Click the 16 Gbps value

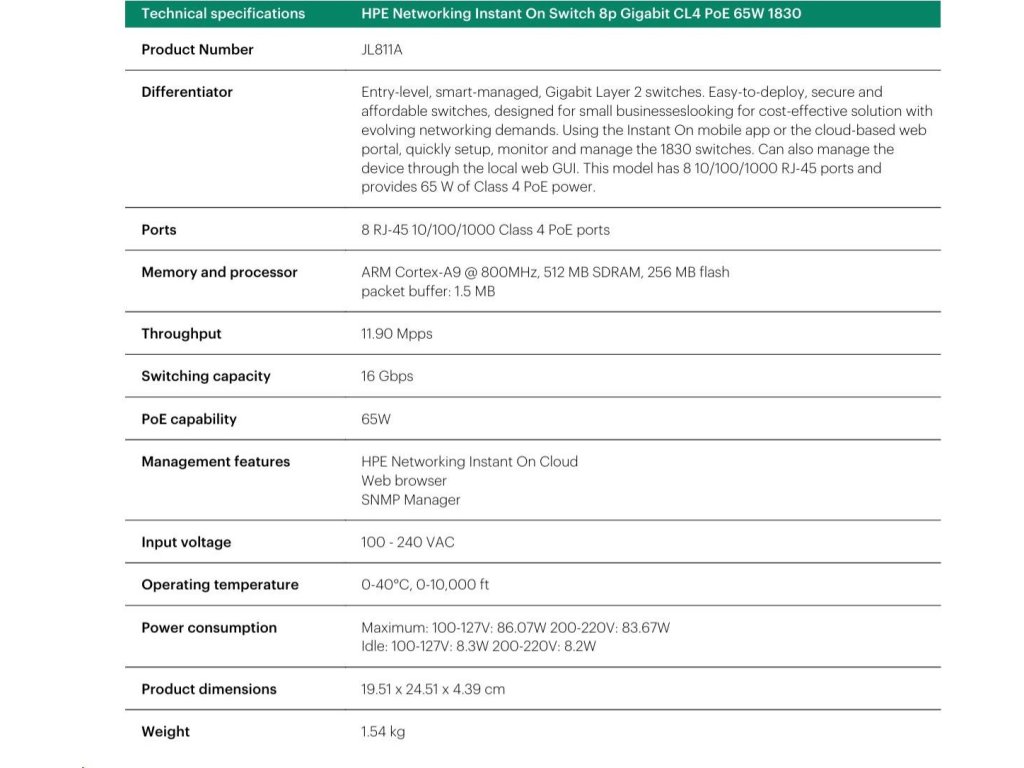point(387,377)
